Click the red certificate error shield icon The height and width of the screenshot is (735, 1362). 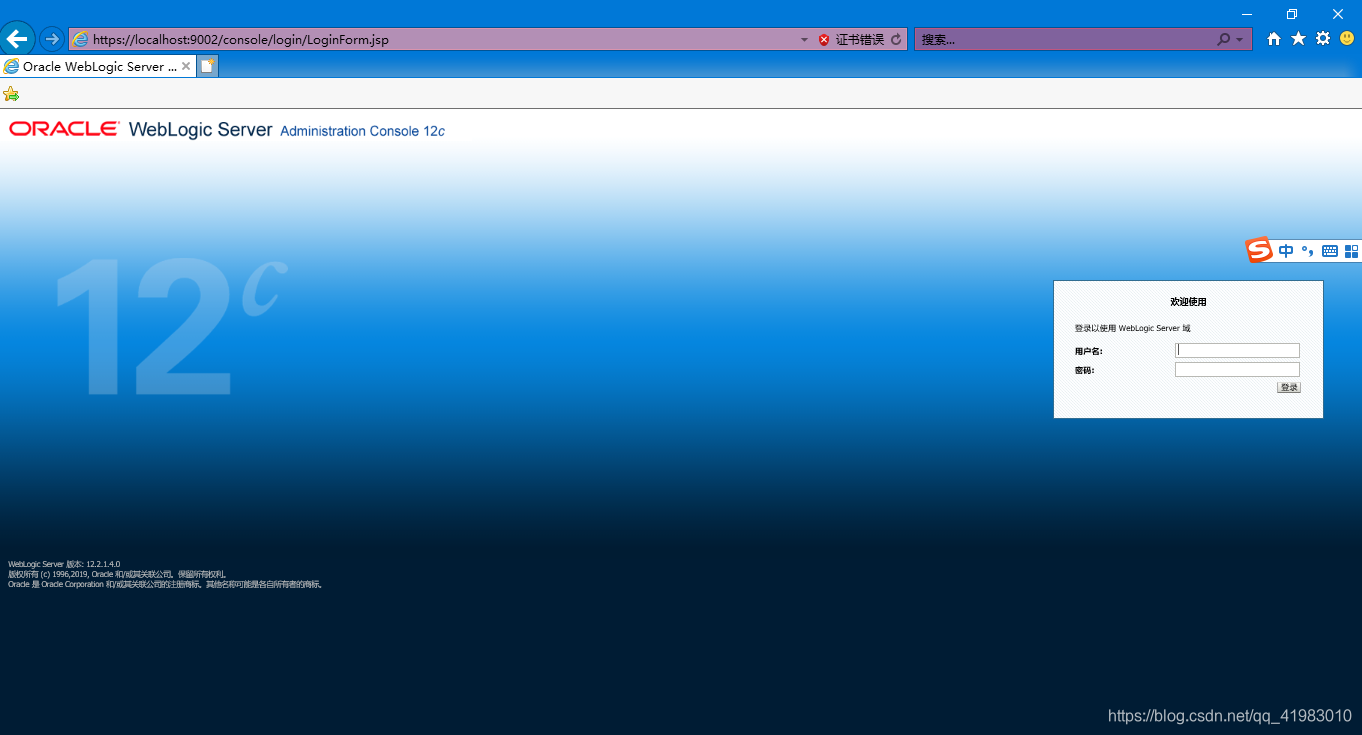pos(824,40)
